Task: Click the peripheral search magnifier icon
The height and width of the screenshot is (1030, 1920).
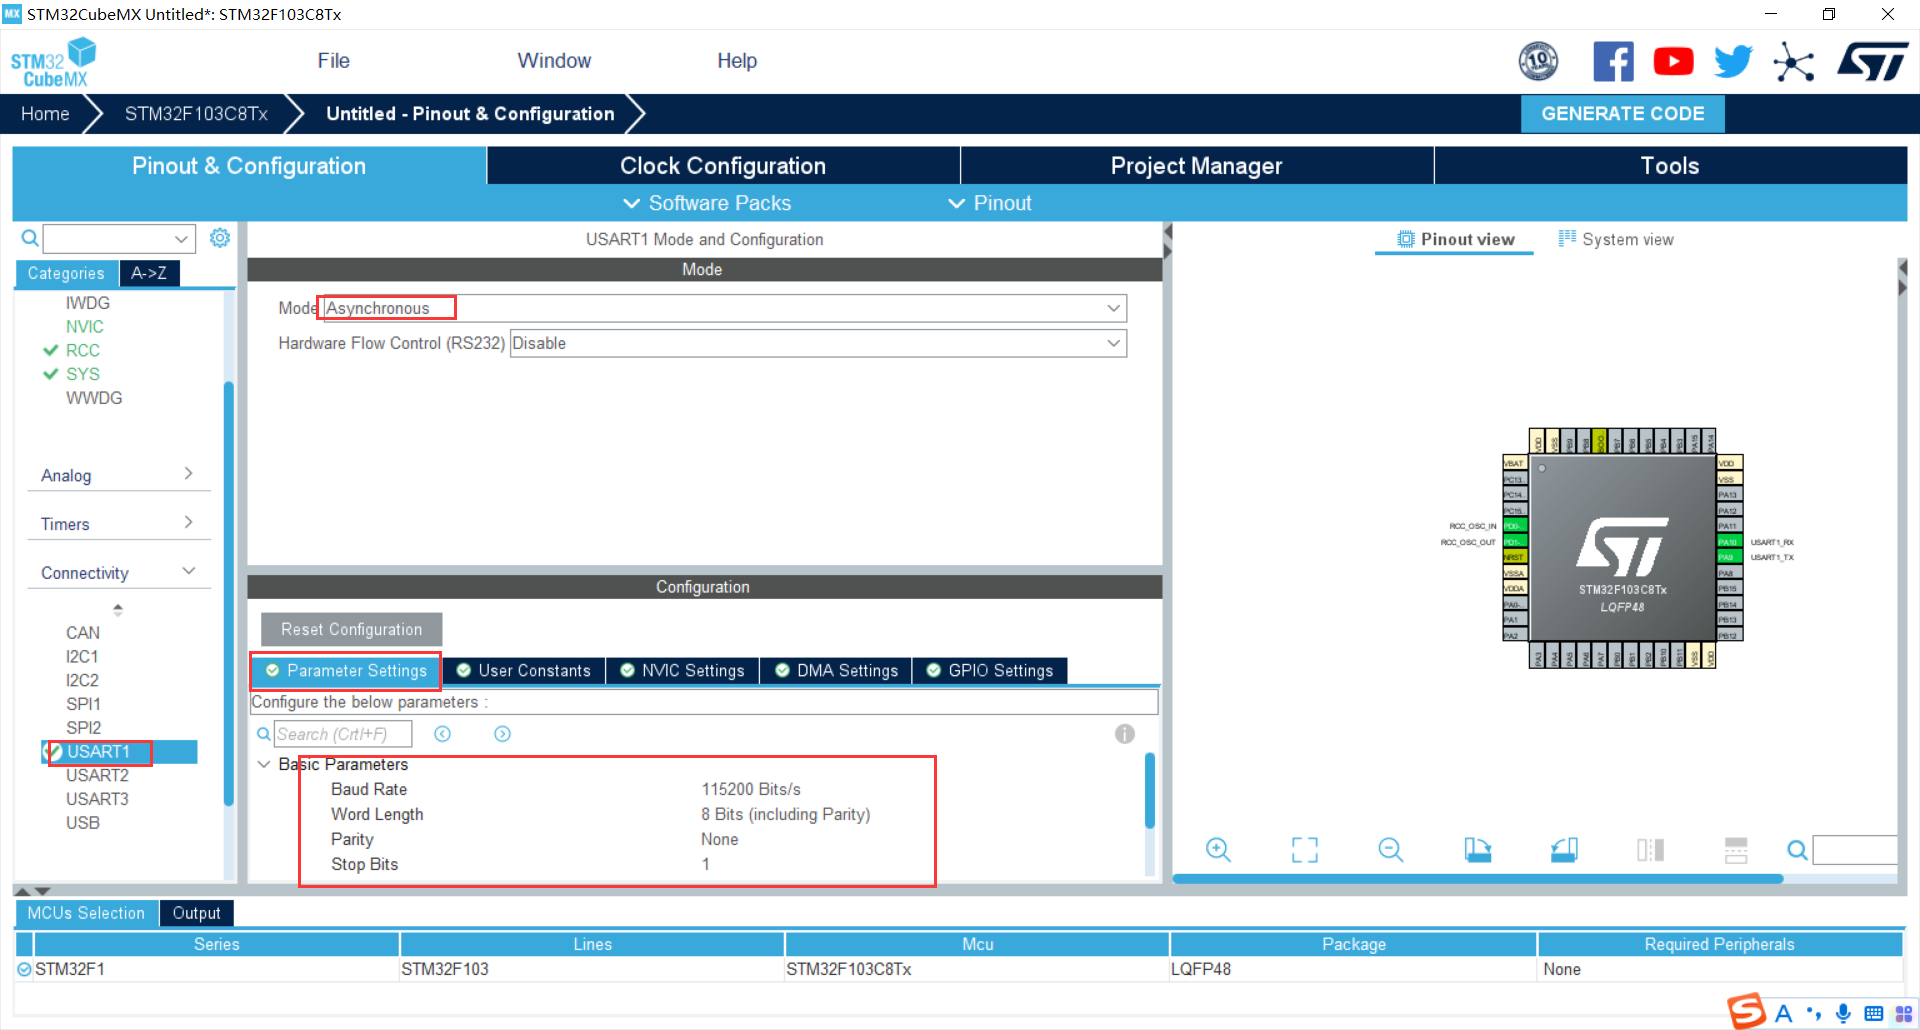Action: (30, 238)
